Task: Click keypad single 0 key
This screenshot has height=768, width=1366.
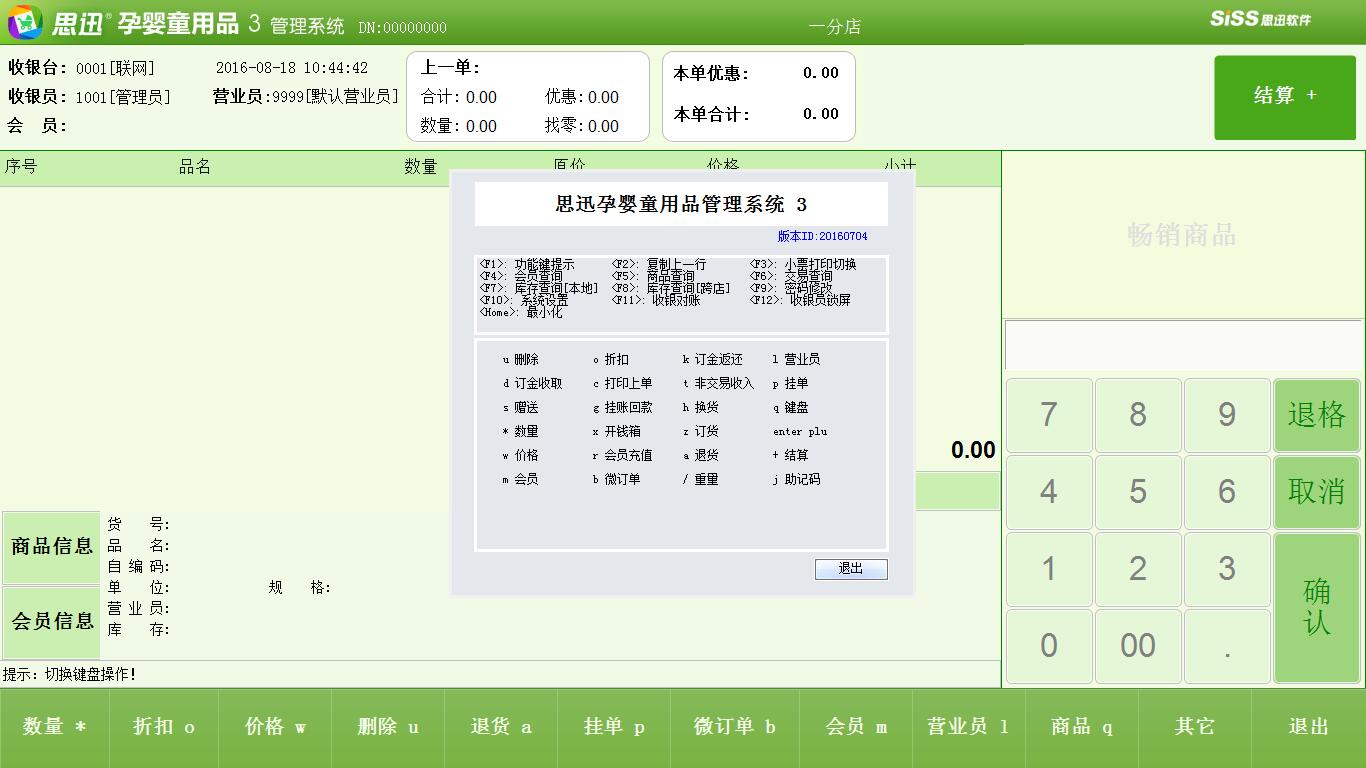Action: tap(1049, 646)
